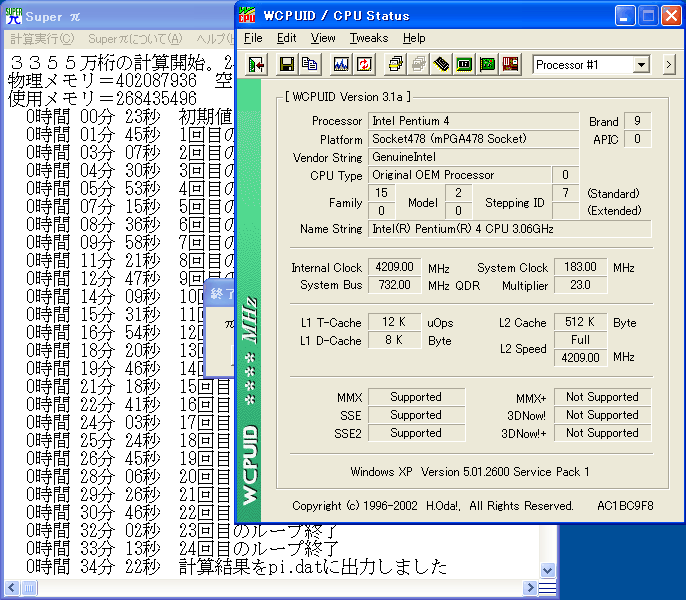This screenshot has height=600, width=686.
Task: Click the 3DNow!+ 'Not Supported' field
Action: 602,433
